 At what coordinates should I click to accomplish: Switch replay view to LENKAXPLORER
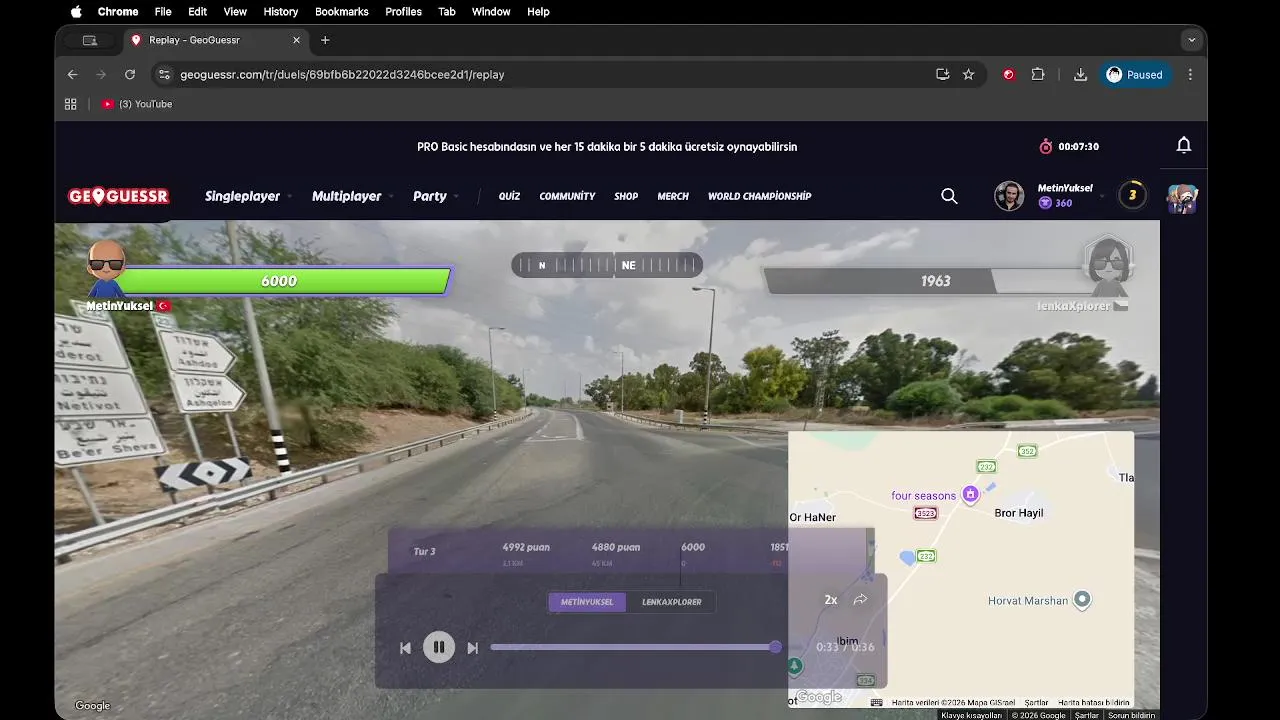[x=671, y=602]
